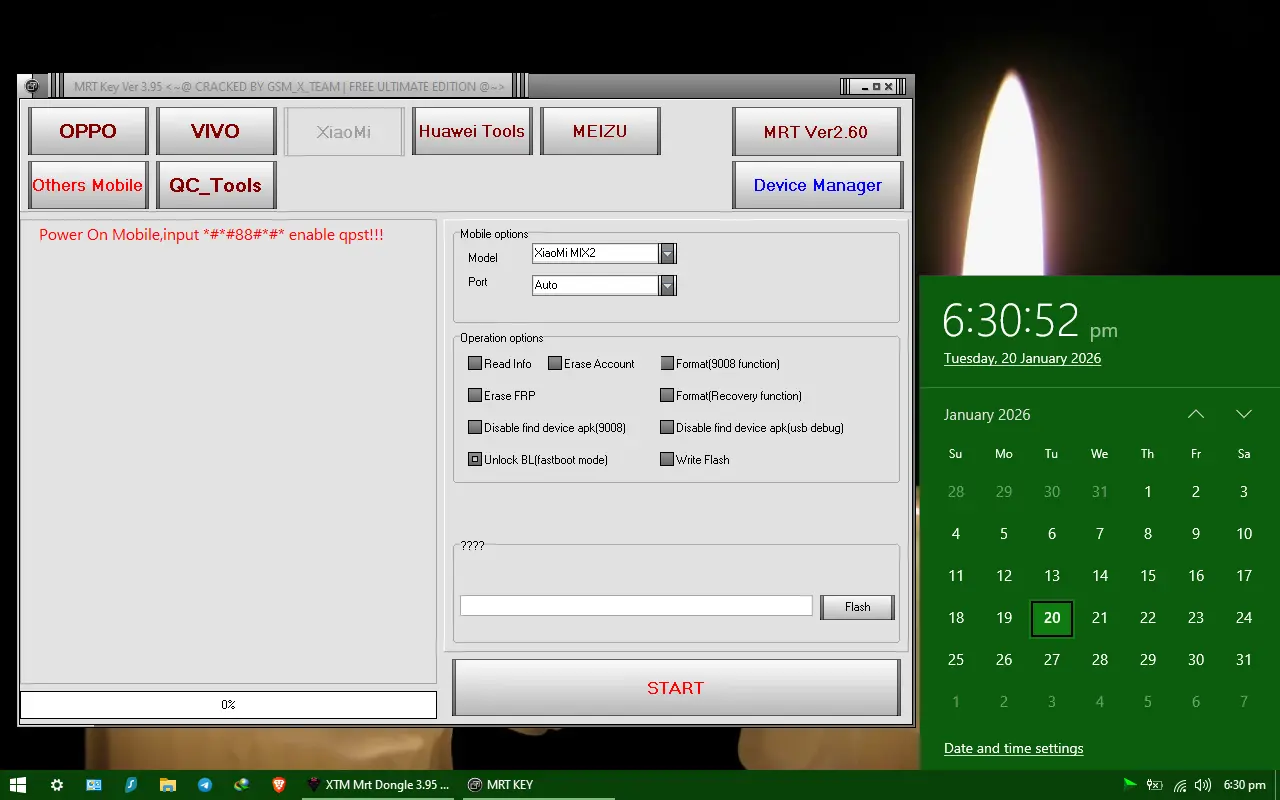Open the MEIZU tab
The image size is (1280, 800).
[600, 131]
